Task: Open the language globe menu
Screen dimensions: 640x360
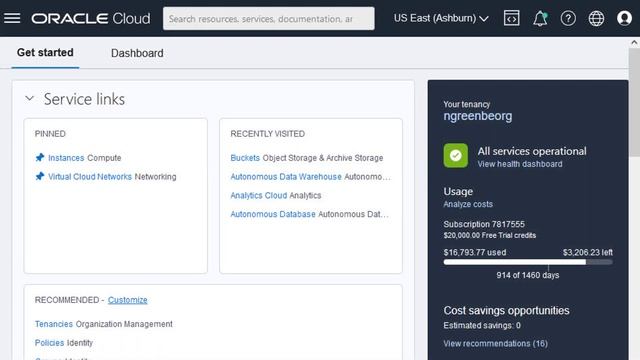Action: [596, 18]
